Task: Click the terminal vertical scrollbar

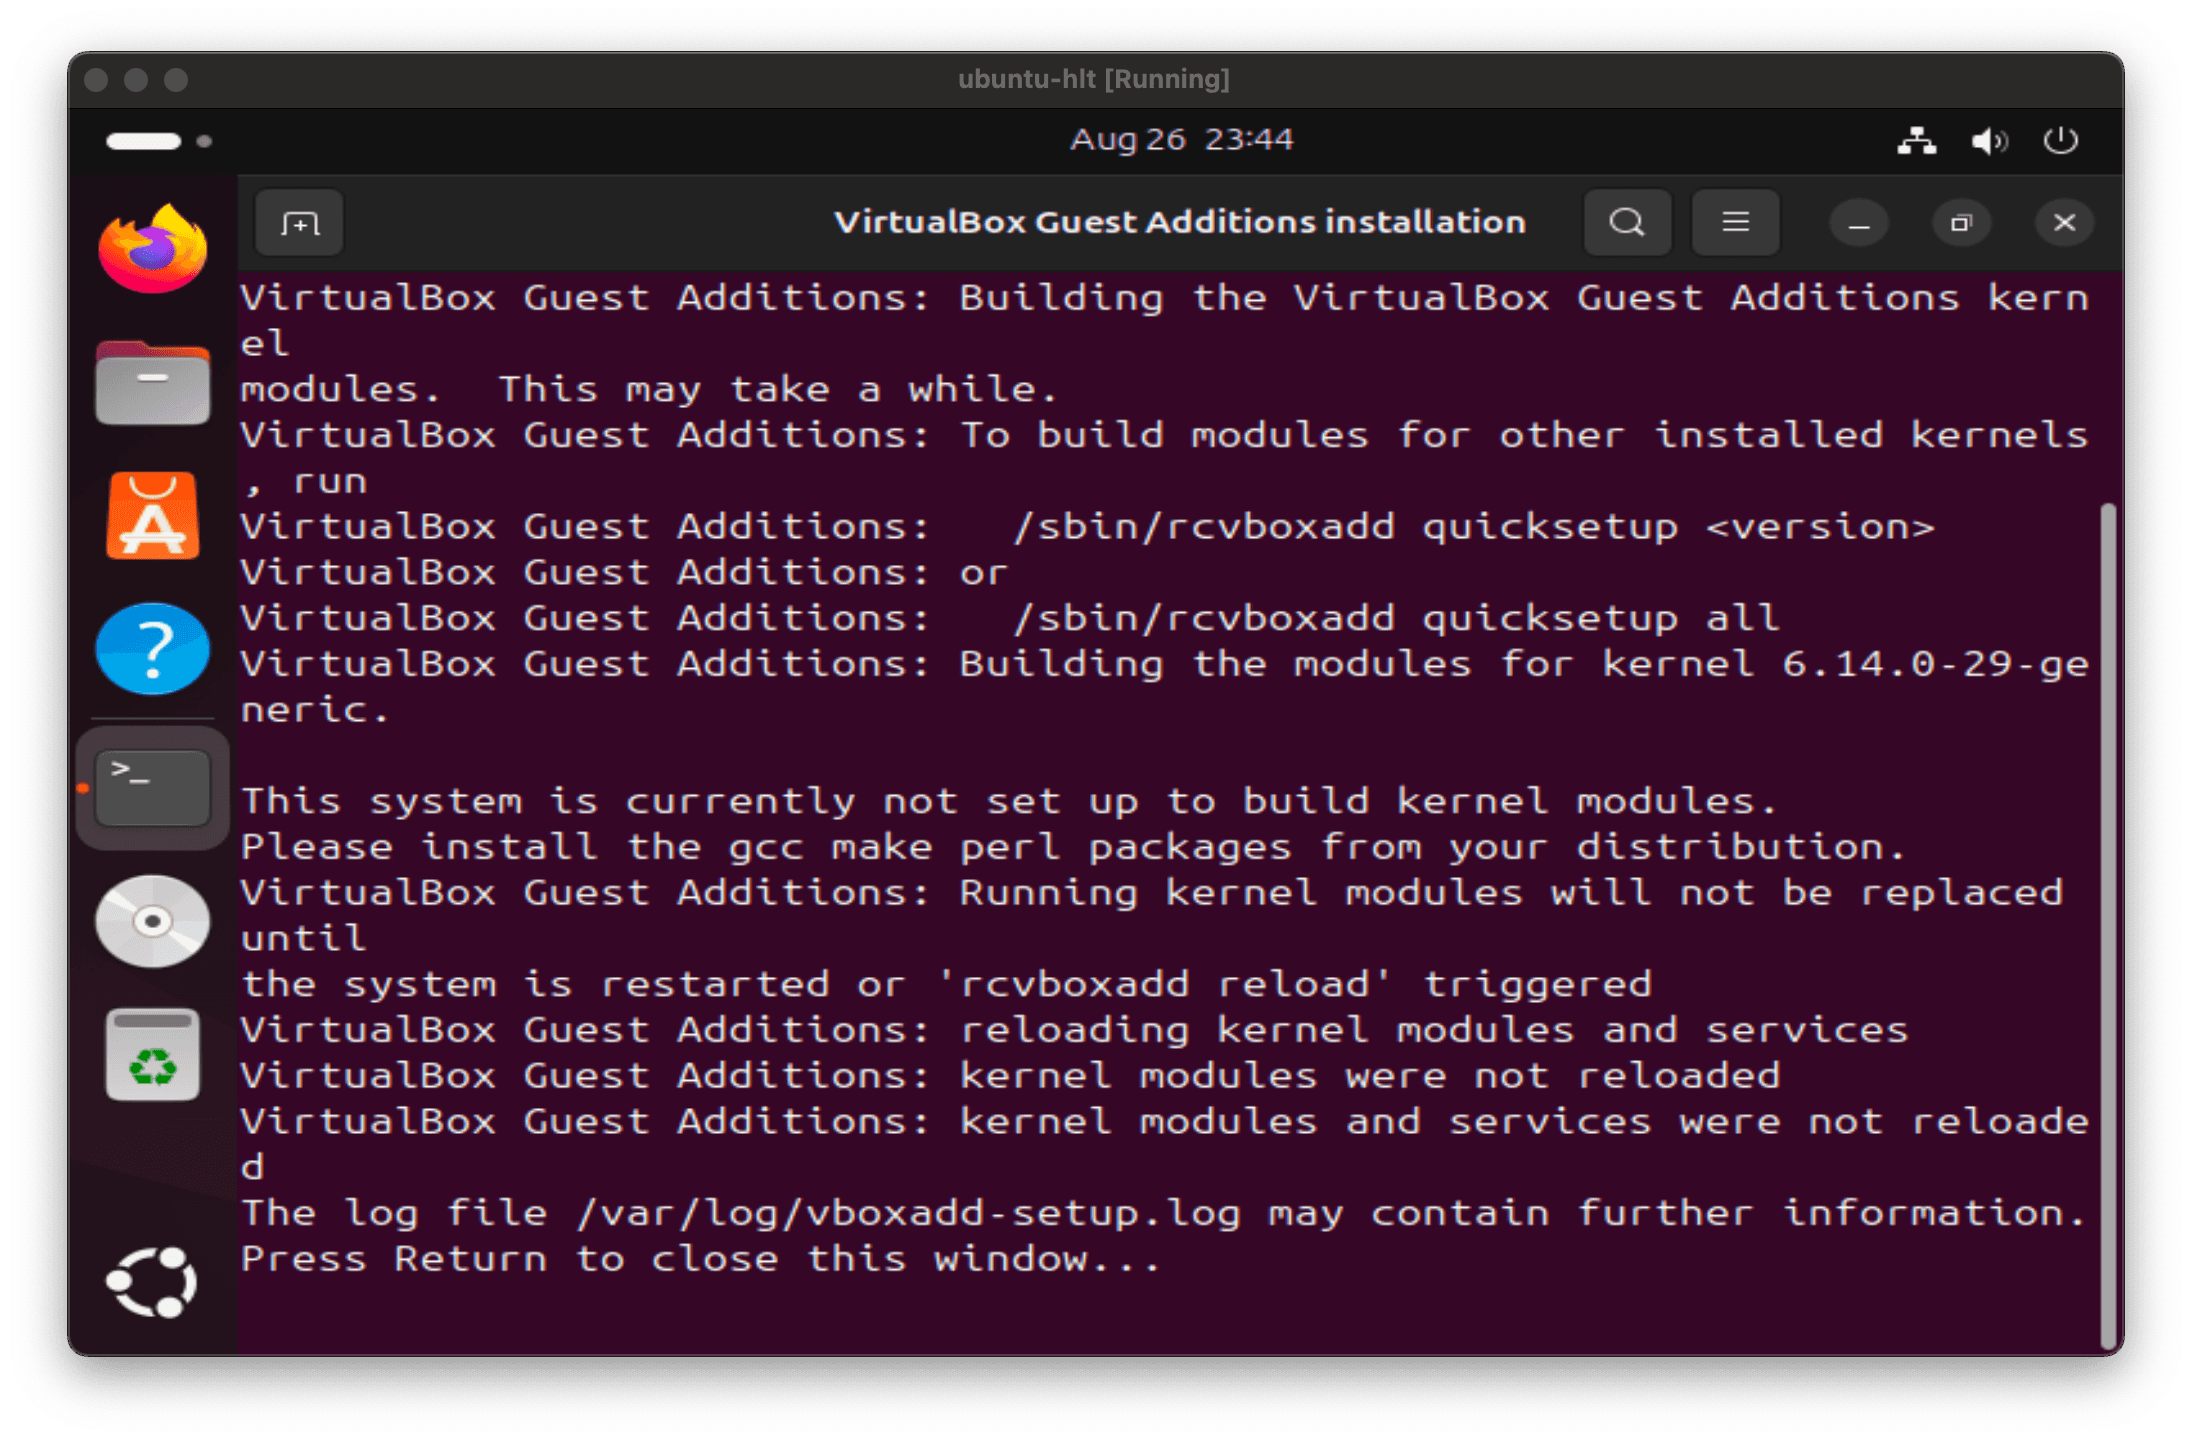Action: (2108, 925)
